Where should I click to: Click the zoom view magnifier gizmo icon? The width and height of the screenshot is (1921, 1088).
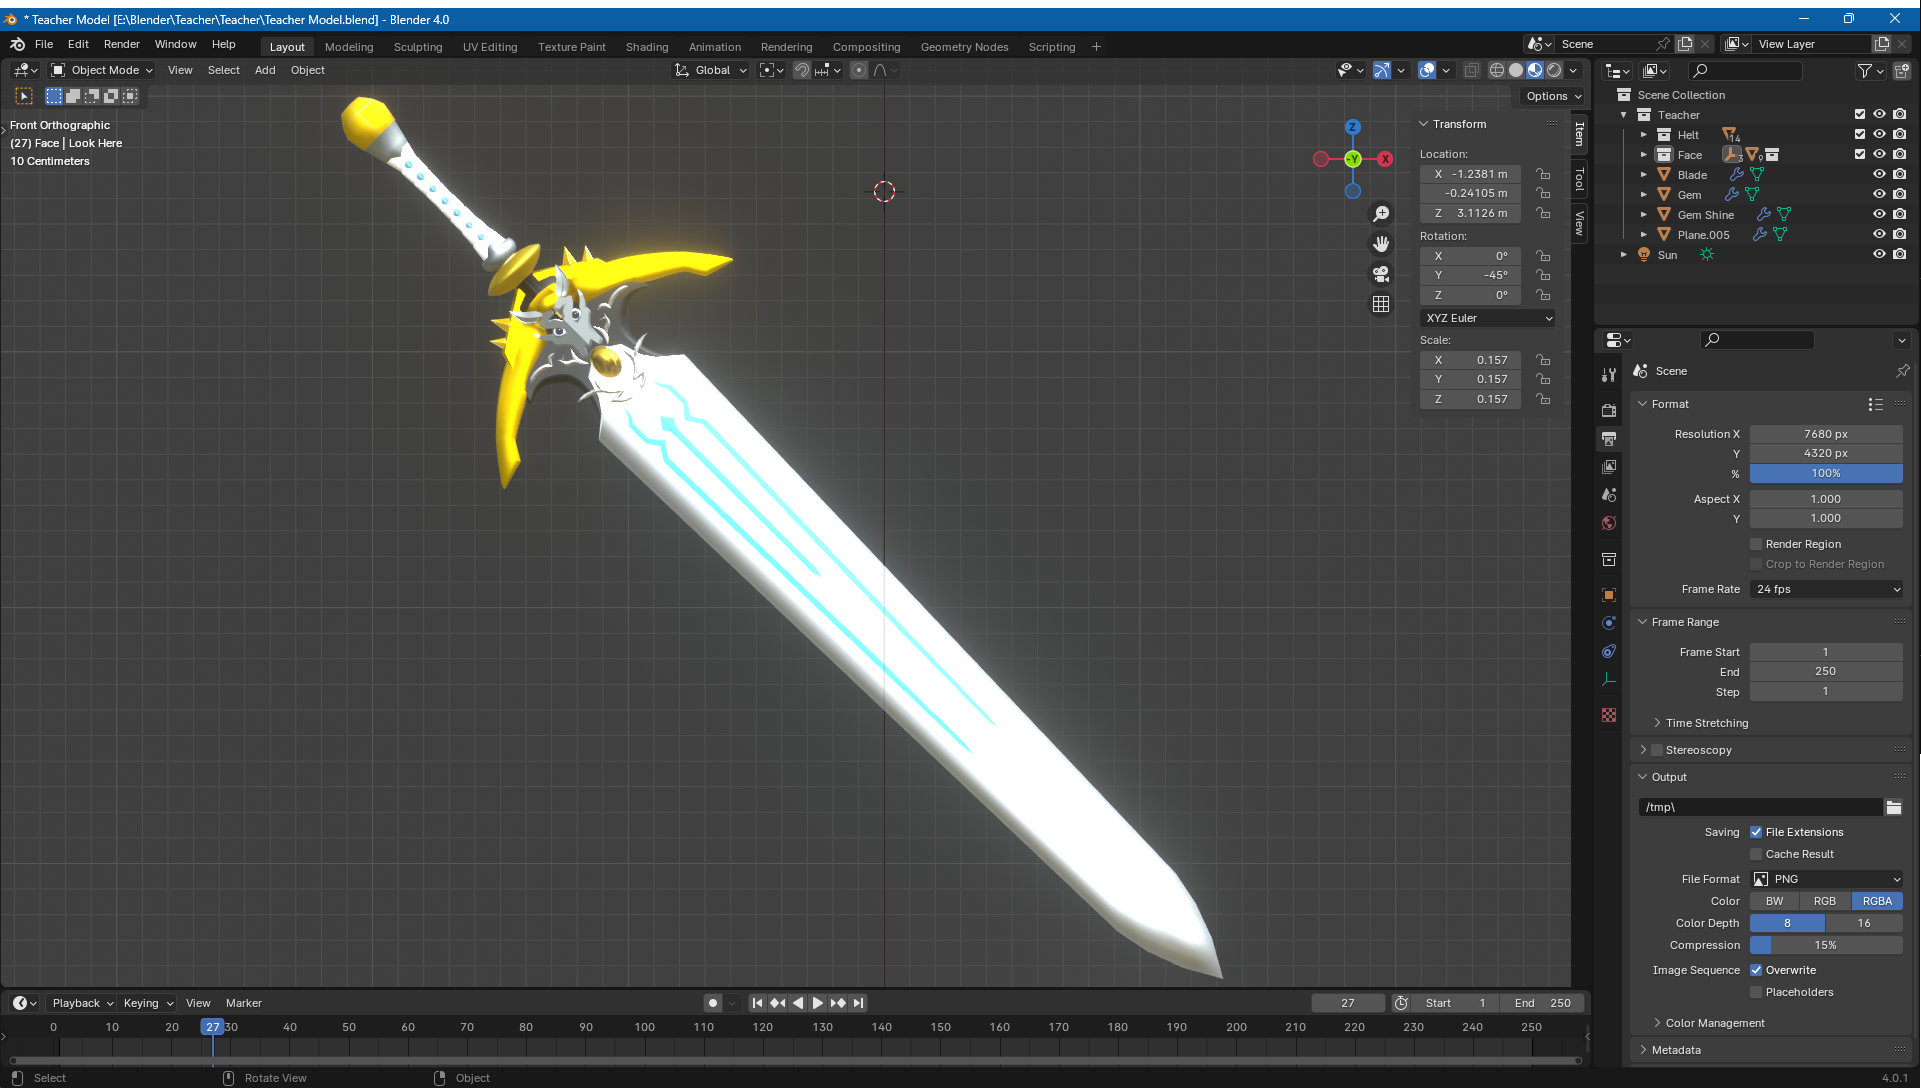[1381, 214]
